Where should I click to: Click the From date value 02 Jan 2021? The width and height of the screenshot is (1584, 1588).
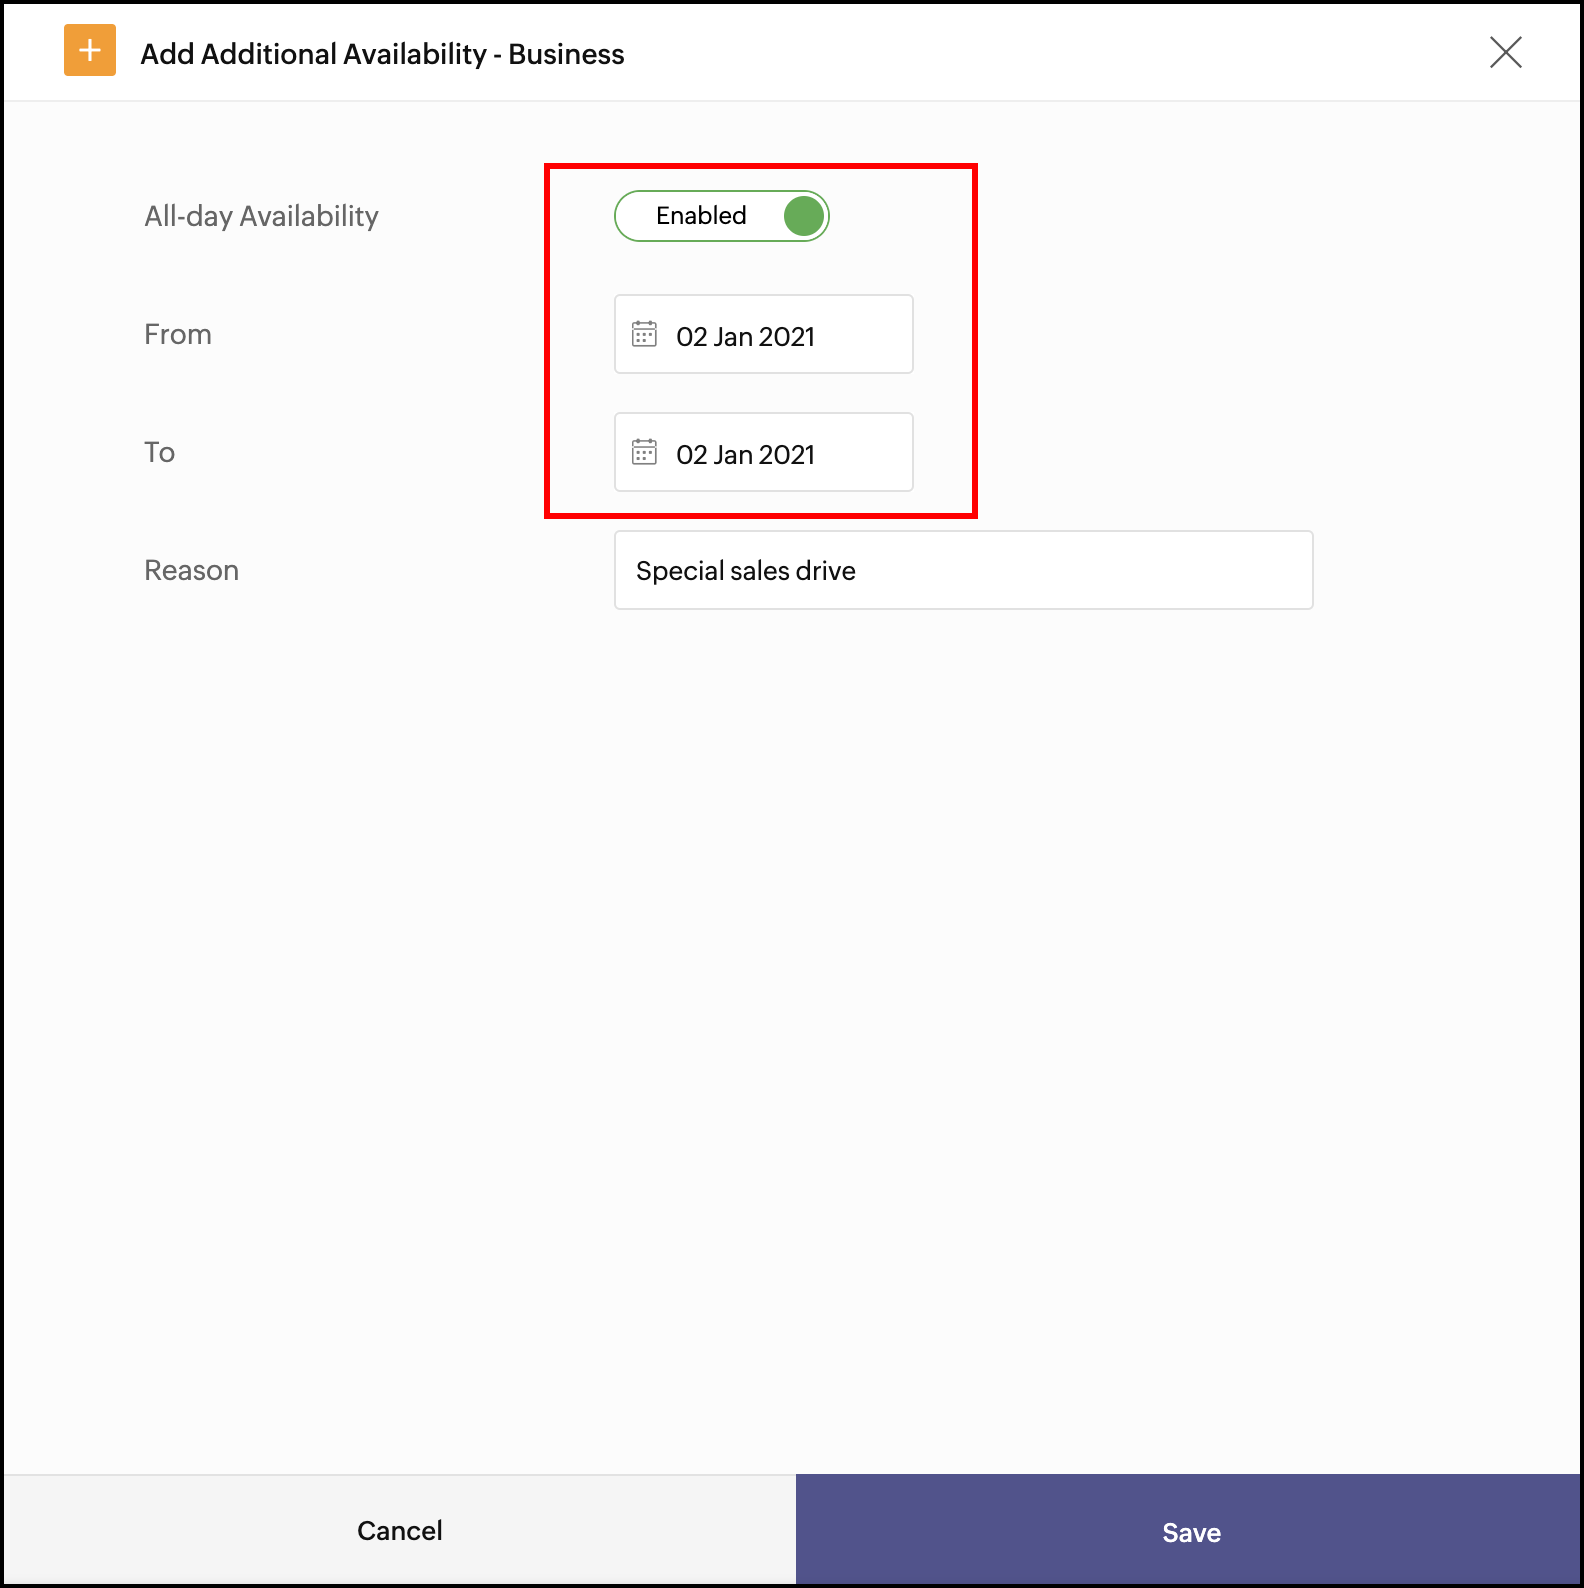pyautogui.click(x=745, y=337)
